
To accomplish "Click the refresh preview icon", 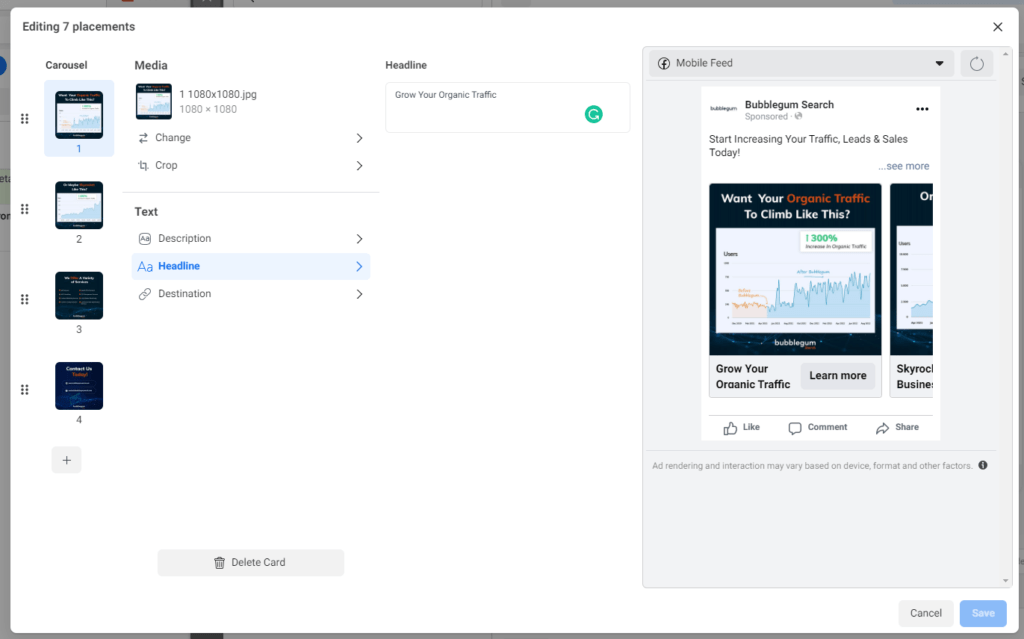I will click(976, 63).
